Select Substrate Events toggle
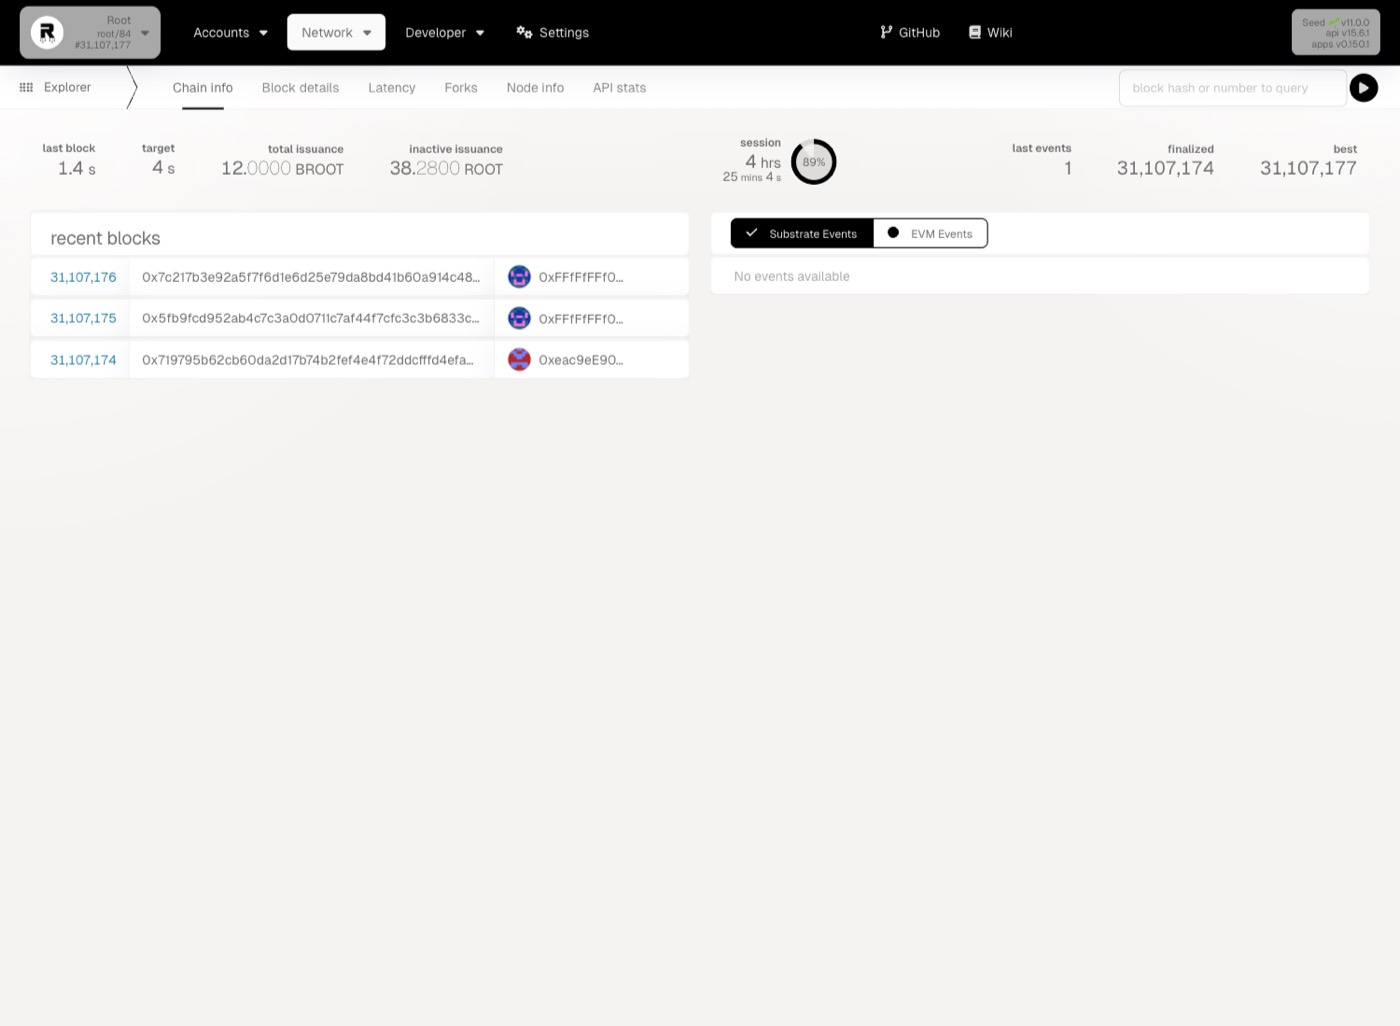Image resolution: width=1400 pixels, height=1026 pixels. click(802, 233)
